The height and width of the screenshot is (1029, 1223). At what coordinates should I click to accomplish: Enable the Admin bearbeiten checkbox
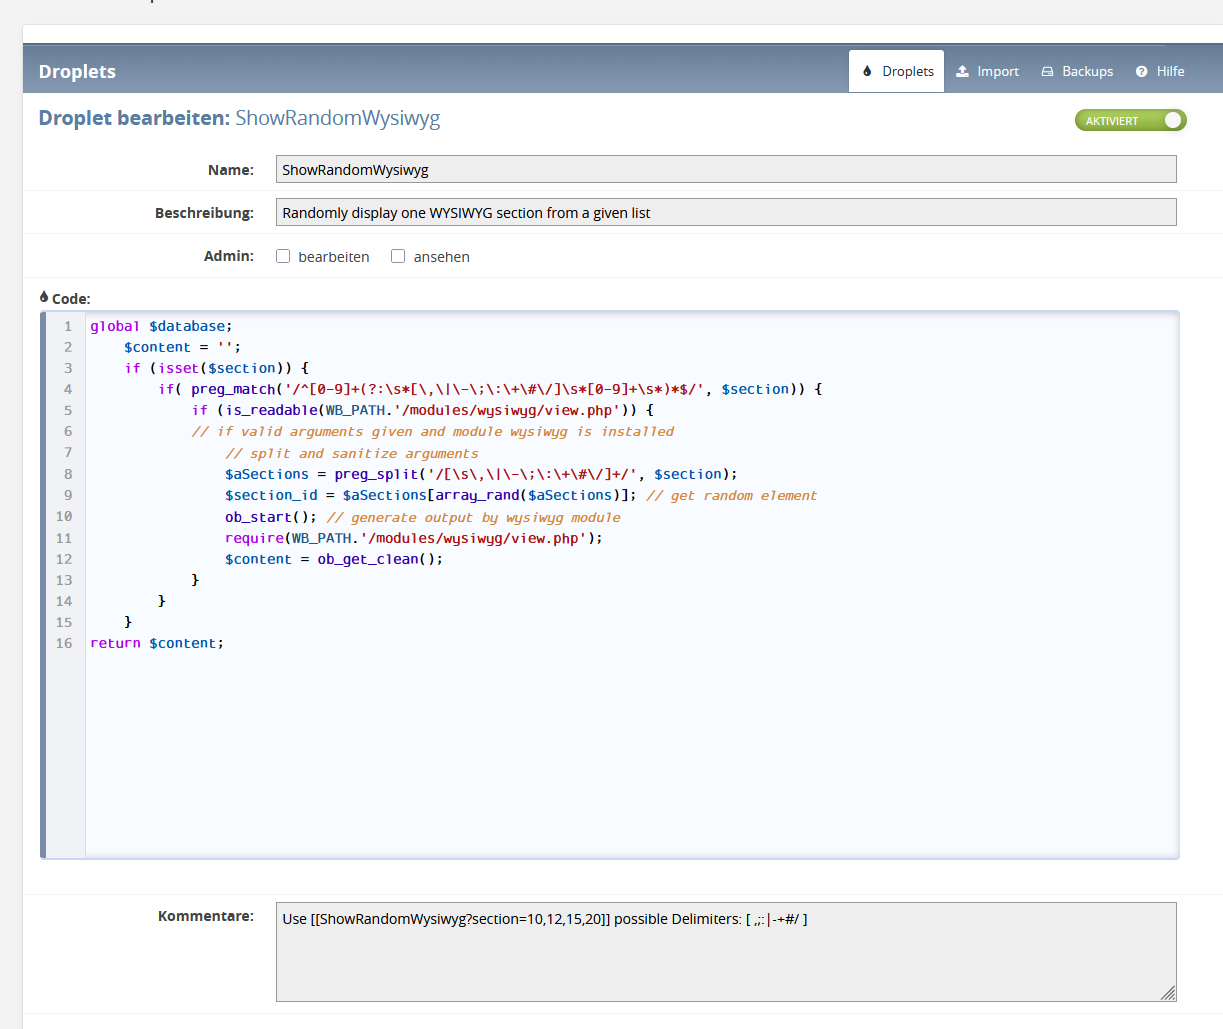click(283, 256)
